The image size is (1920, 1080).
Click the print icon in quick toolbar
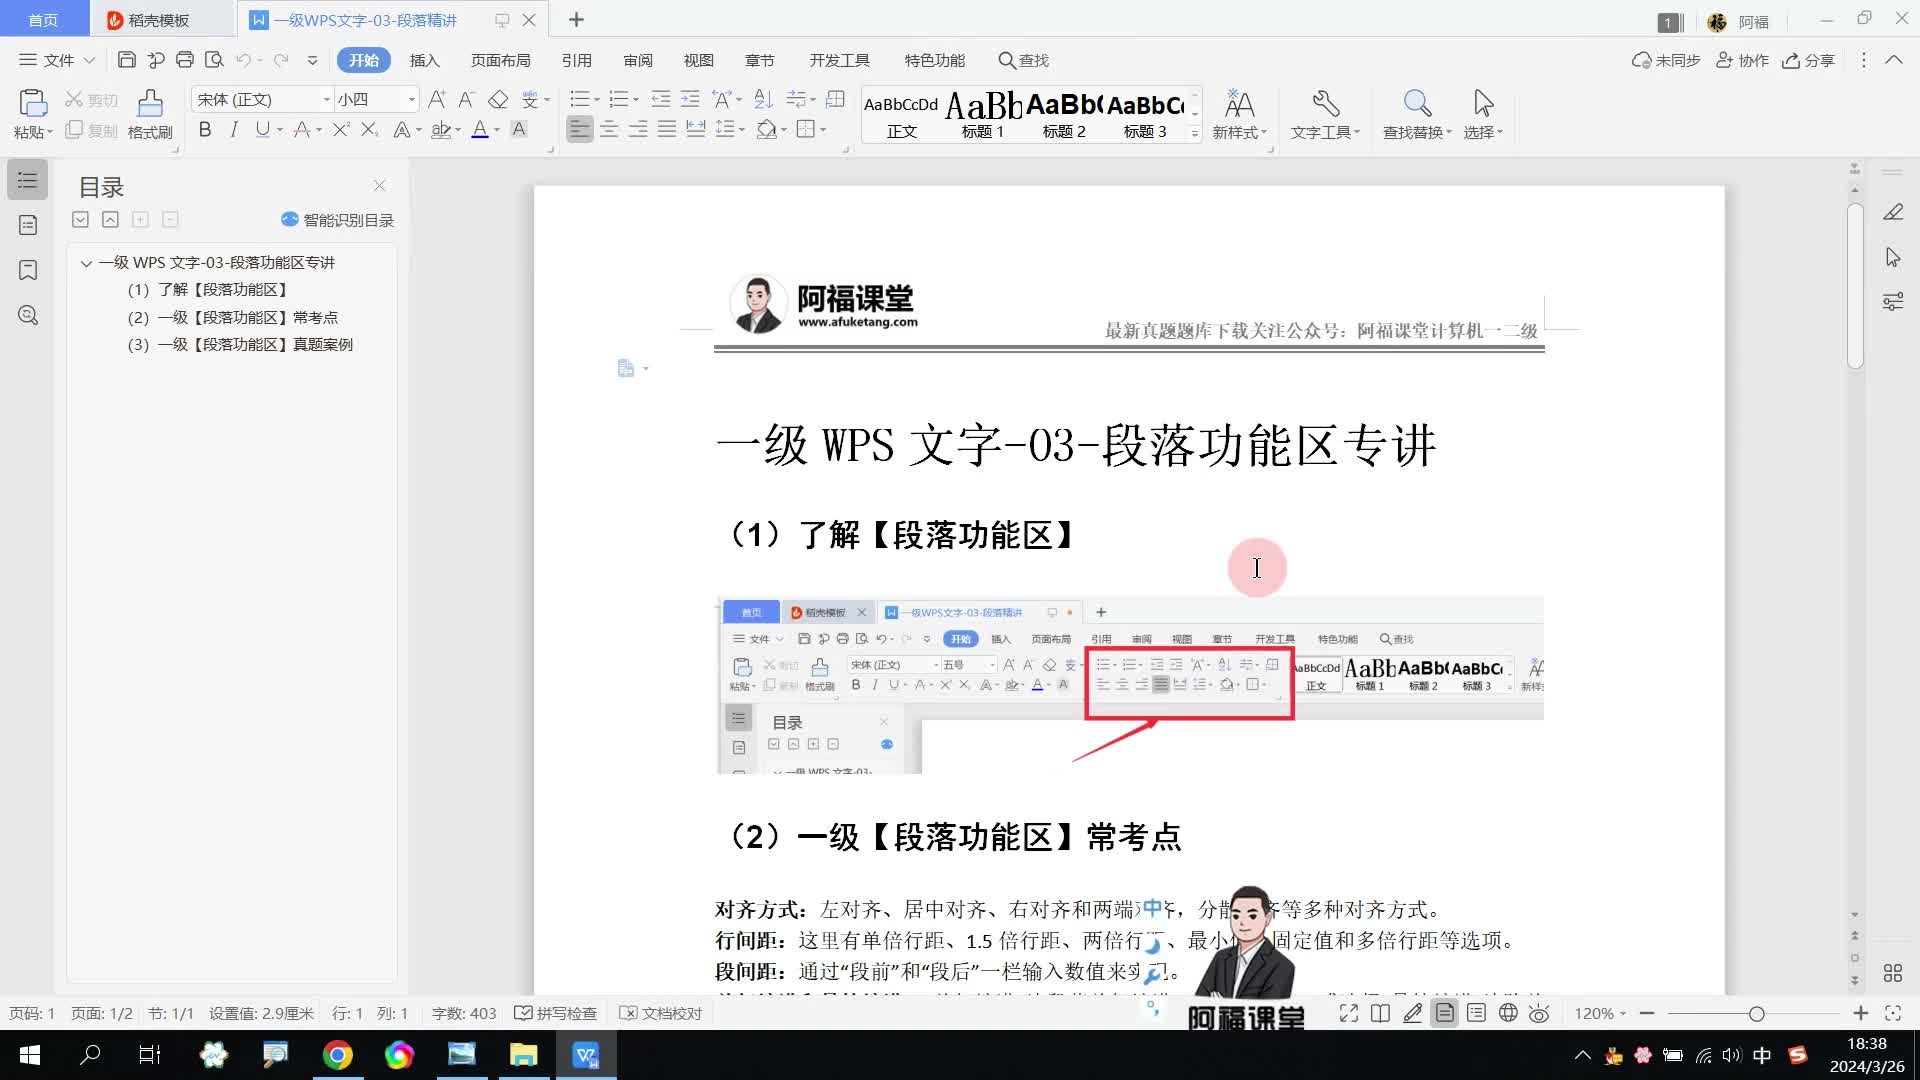point(184,60)
